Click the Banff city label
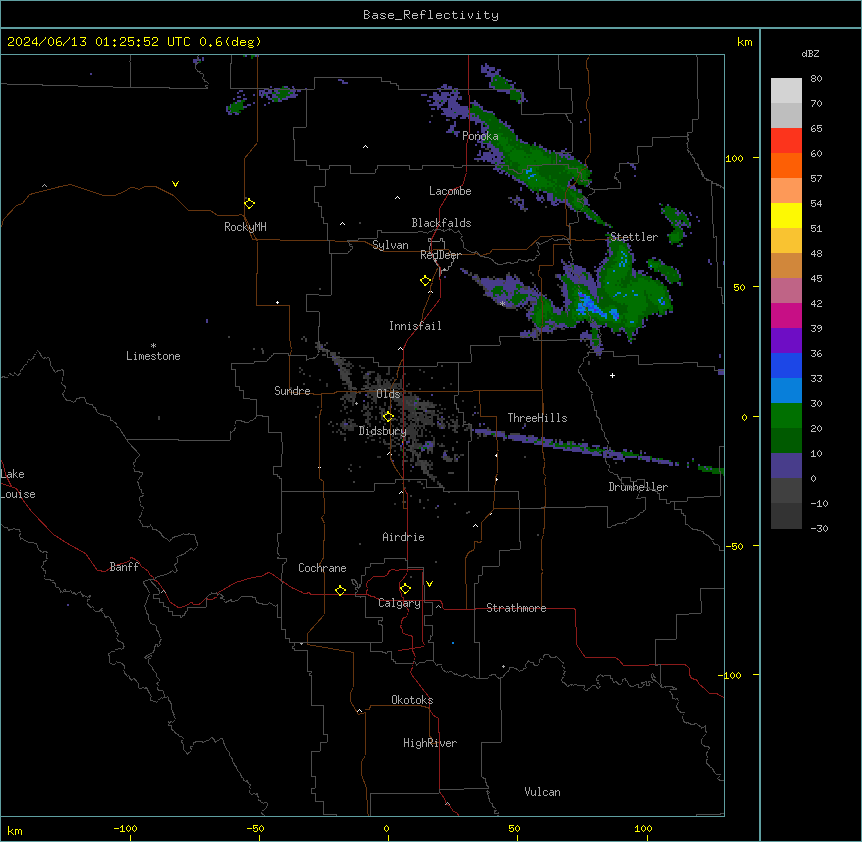Viewport: 862px width, 842px height. pyautogui.click(x=124, y=567)
